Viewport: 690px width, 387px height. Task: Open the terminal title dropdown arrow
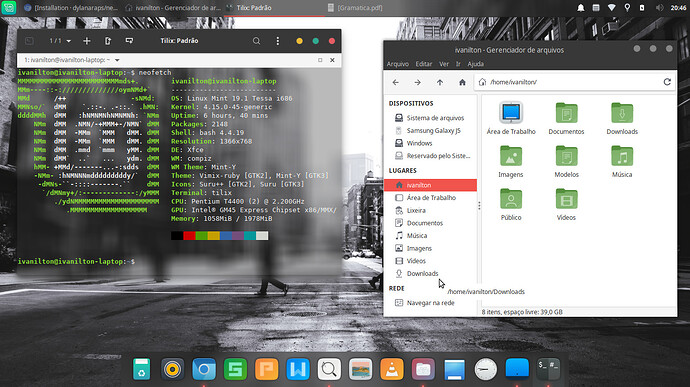click(117, 60)
